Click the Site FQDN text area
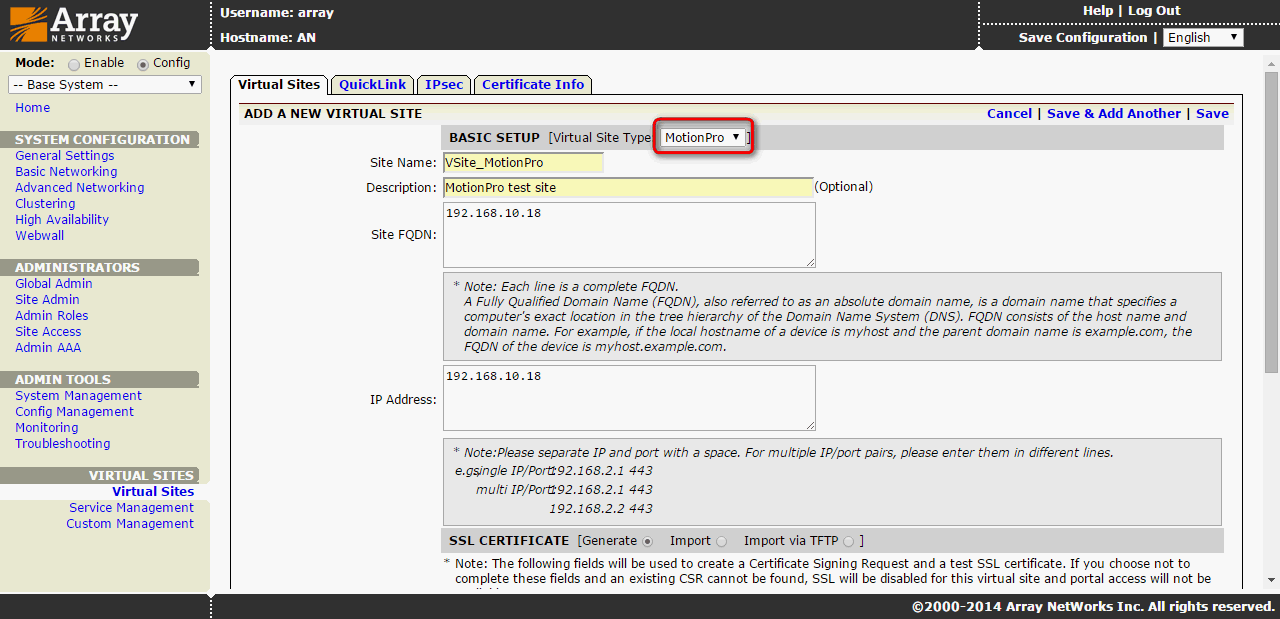 (x=629, y=235)
